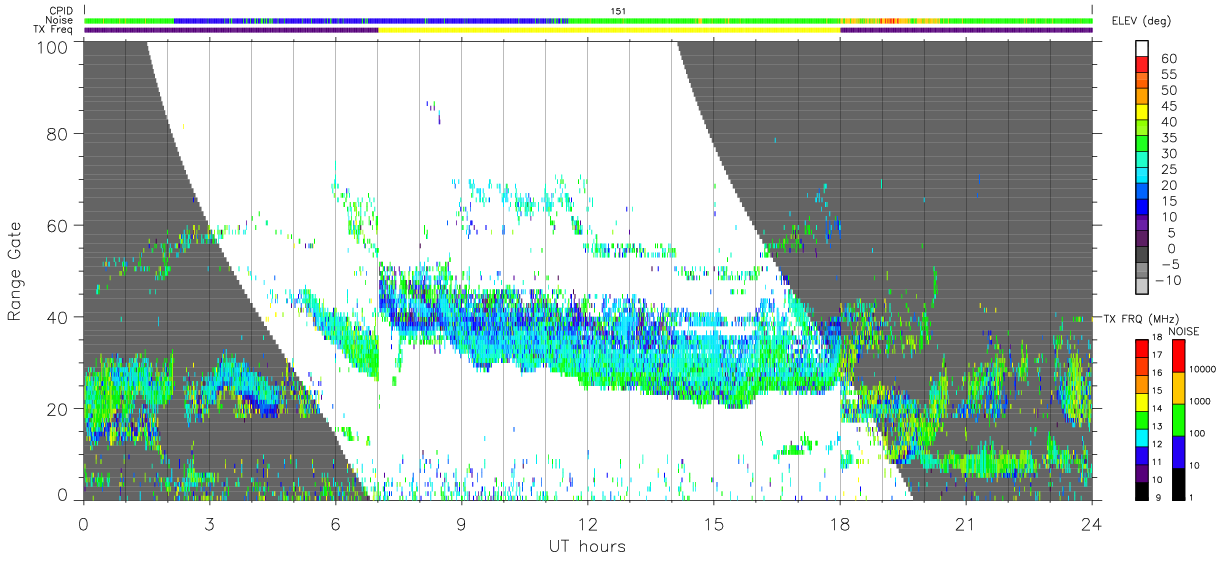Click the 'Range Gate' y-axis title
The width and height of the screenshot is (1228, 567).
pos(15,271)
